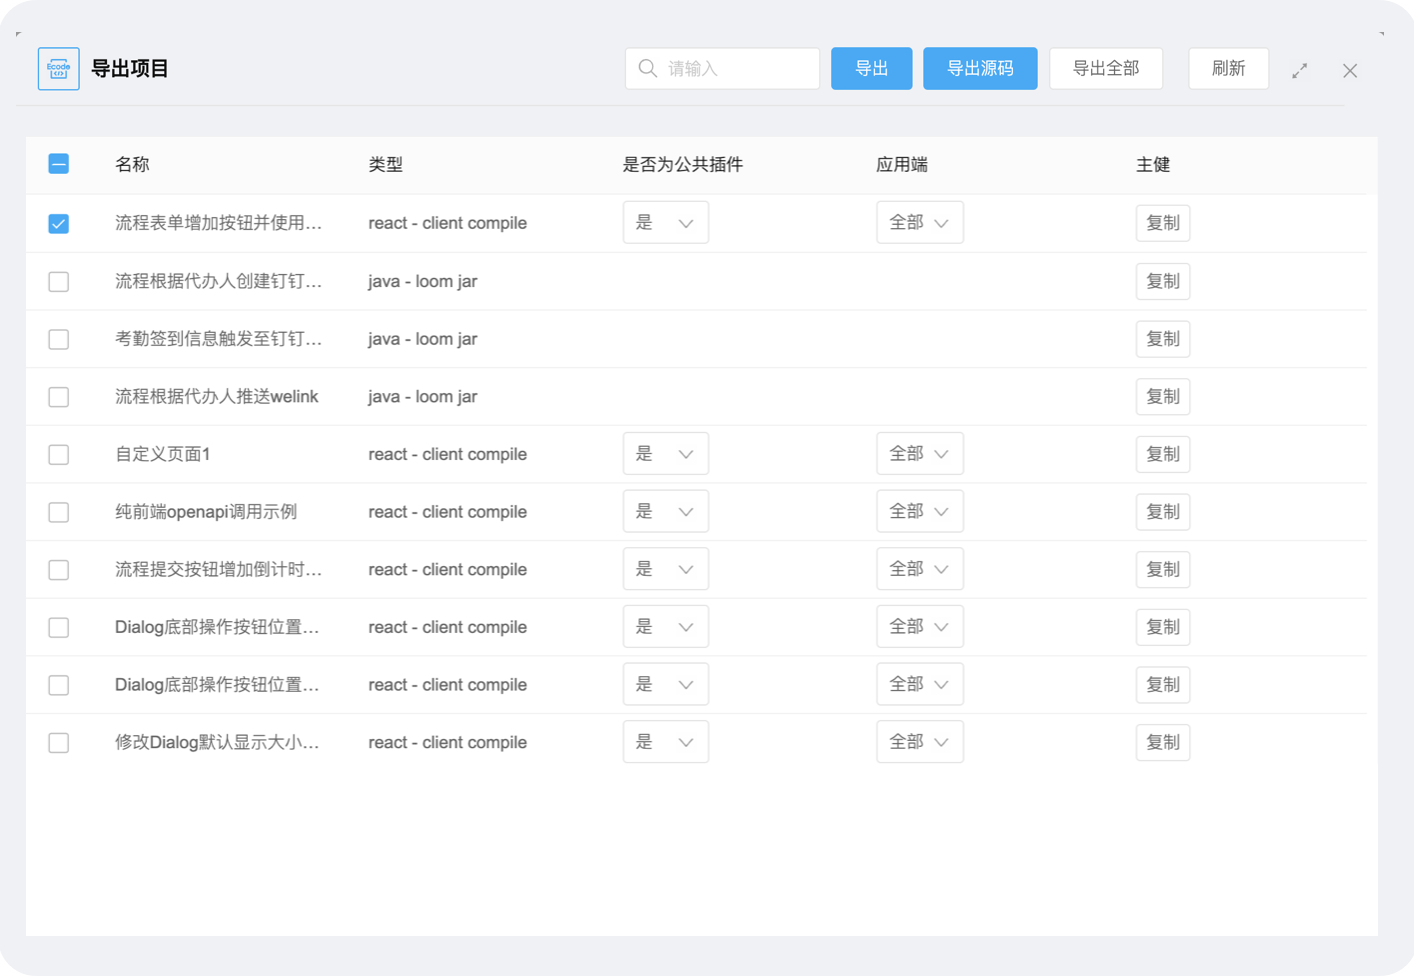Click the Ecode logo icon beside 导出项目
1414x976 pixels.
coord(58,69)
